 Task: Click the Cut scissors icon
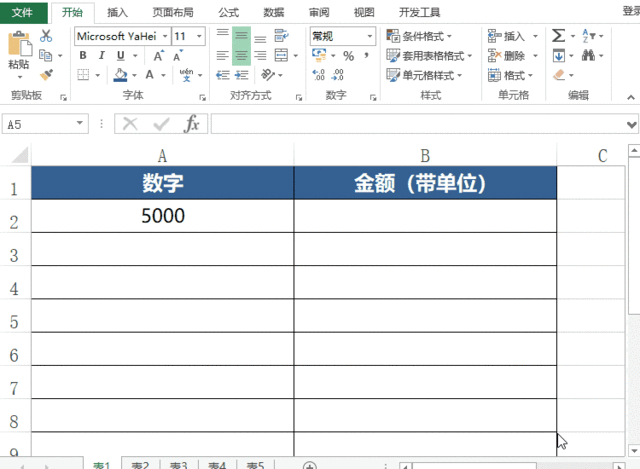tap(46, 36)
